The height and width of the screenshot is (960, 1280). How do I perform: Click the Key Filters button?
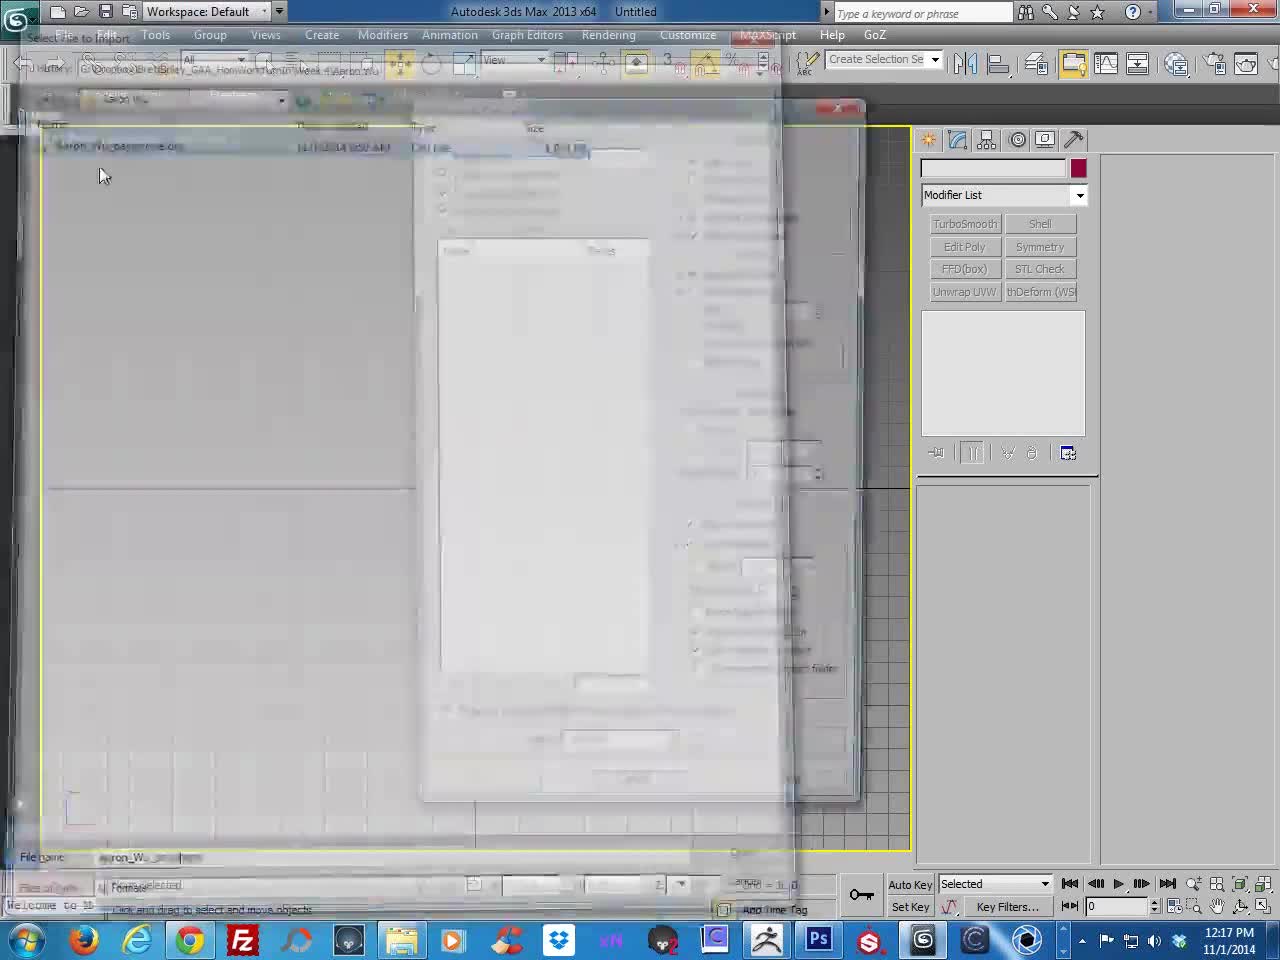(1007, 907)
